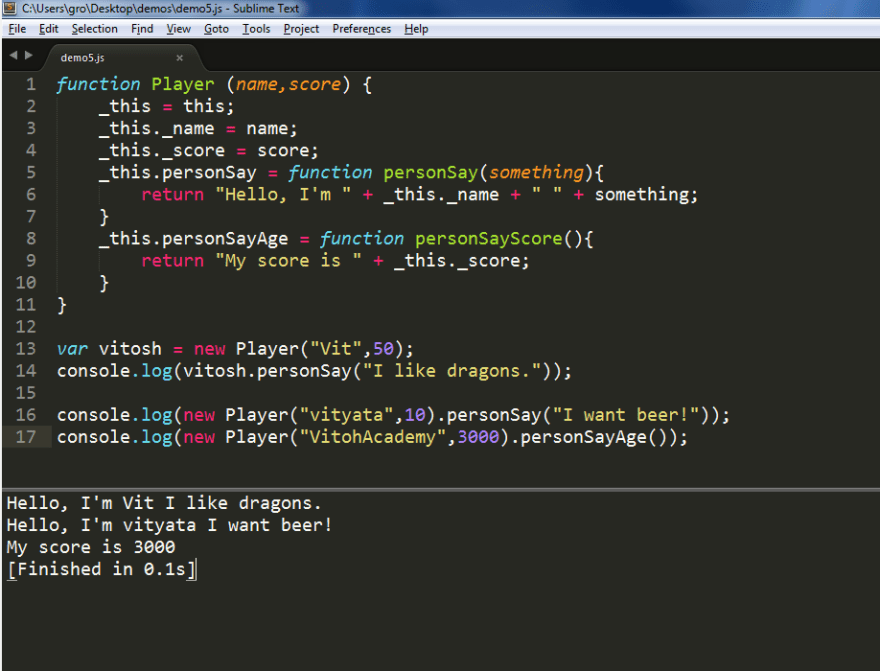Viewport: 880px width, 671px height.
Task: Click 'this;' on line 2
Action: 209,107
